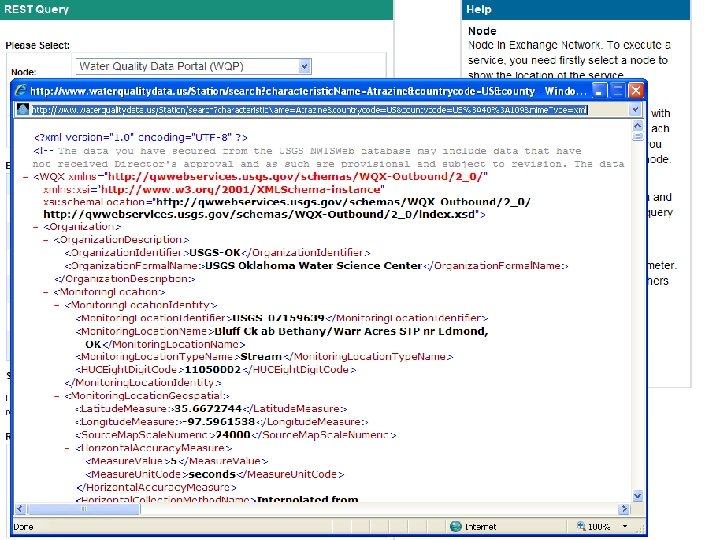Click the Internet zone globe icon
Viewport: 720px width, 540px height.
[456, 526]
